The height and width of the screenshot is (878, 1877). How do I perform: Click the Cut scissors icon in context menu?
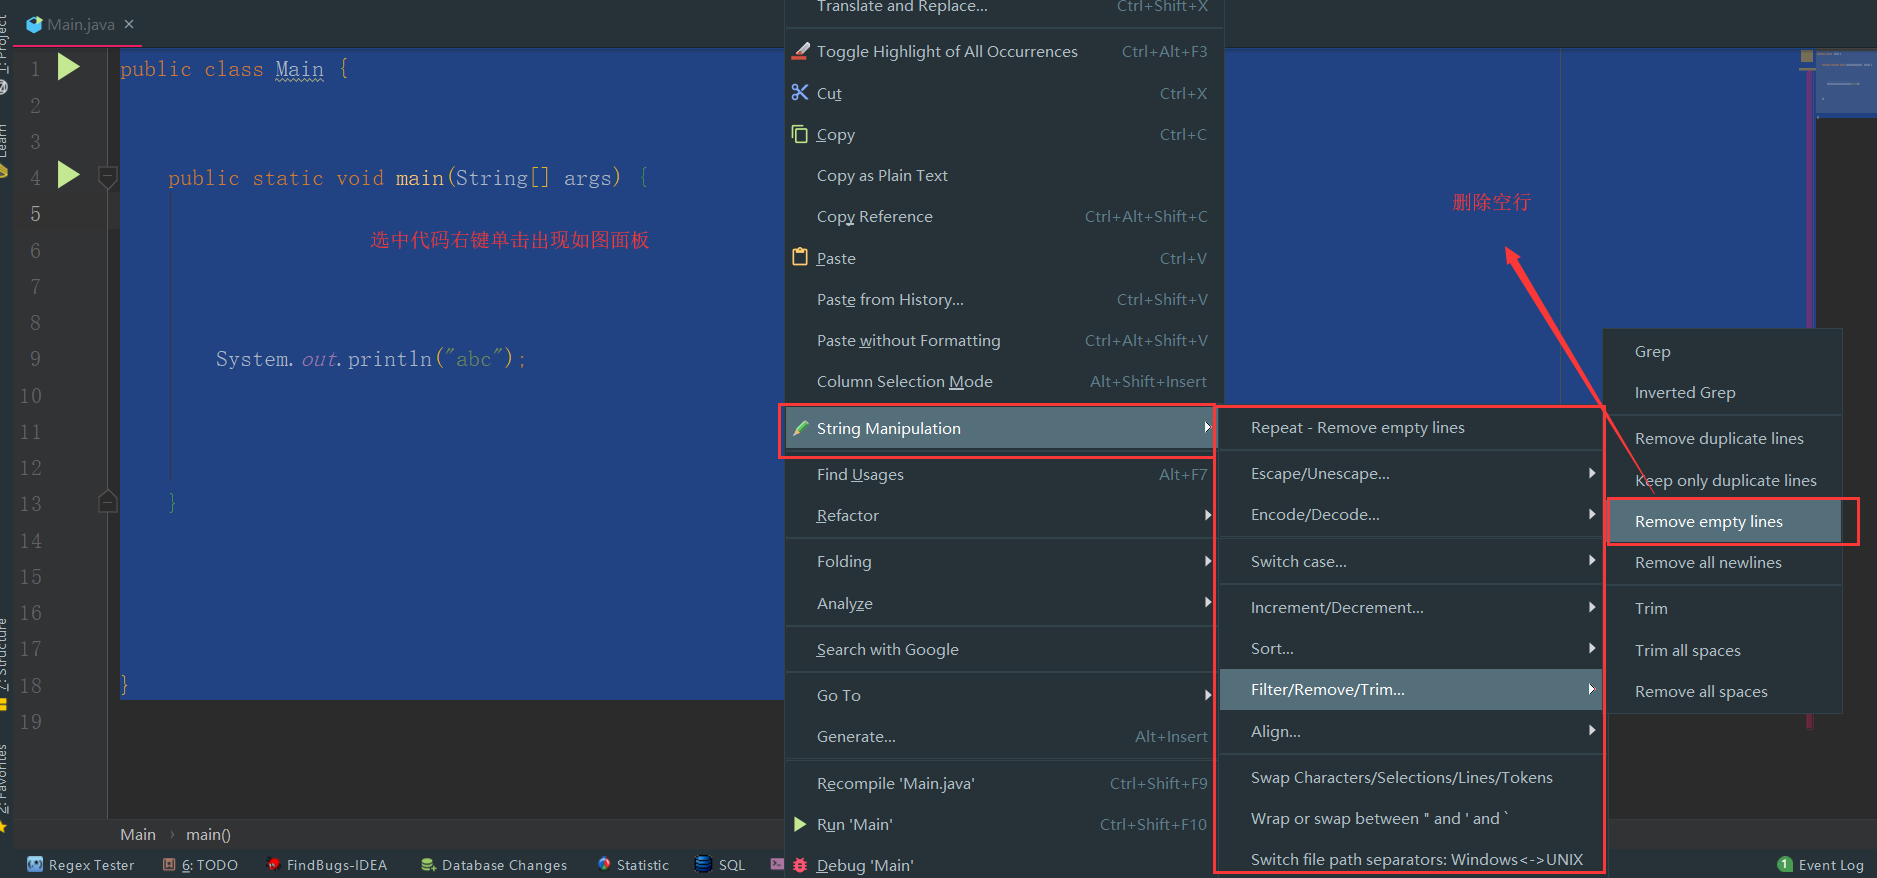[800, 93]
